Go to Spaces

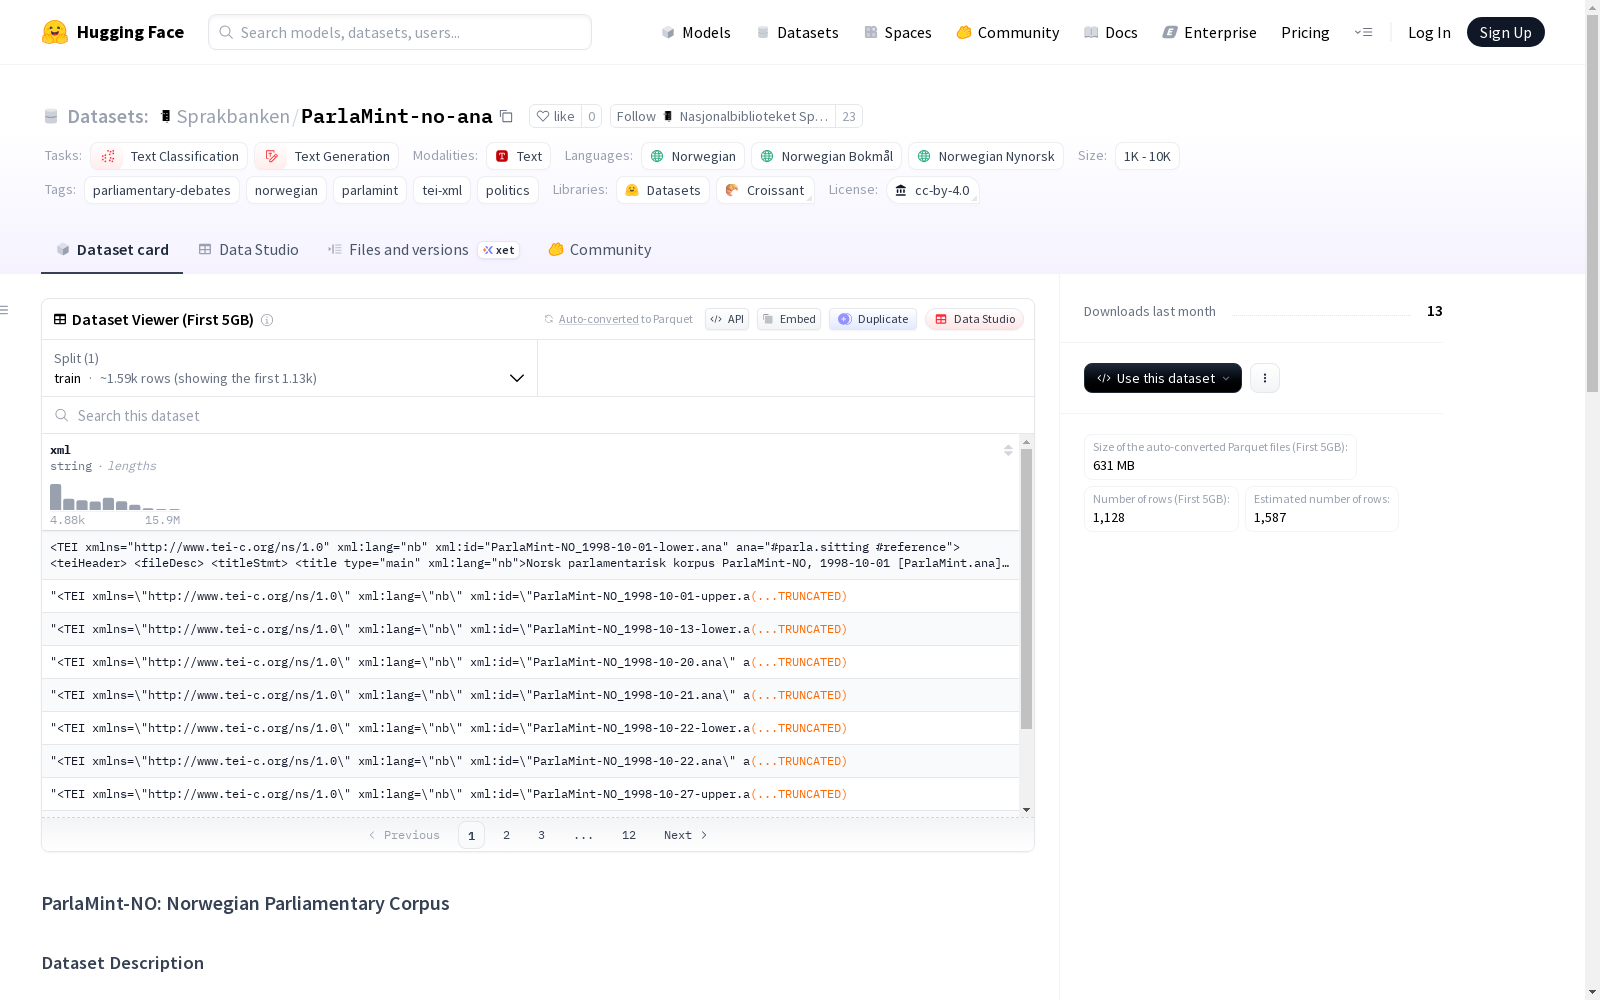(898, 32)
